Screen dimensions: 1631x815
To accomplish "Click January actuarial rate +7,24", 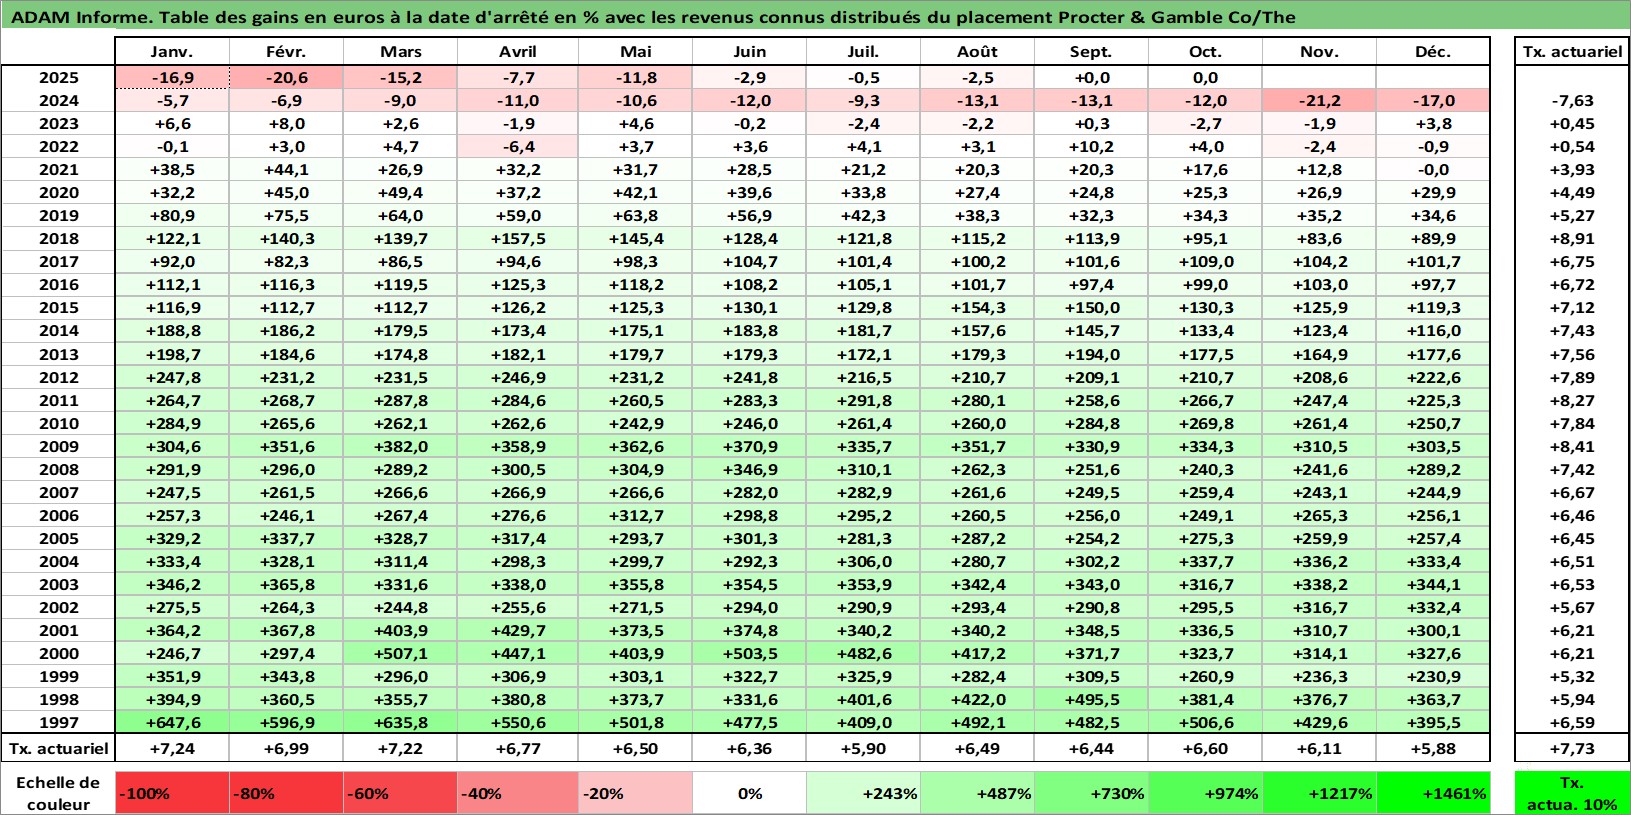I will pyautogui.click(x=172, y=748).
